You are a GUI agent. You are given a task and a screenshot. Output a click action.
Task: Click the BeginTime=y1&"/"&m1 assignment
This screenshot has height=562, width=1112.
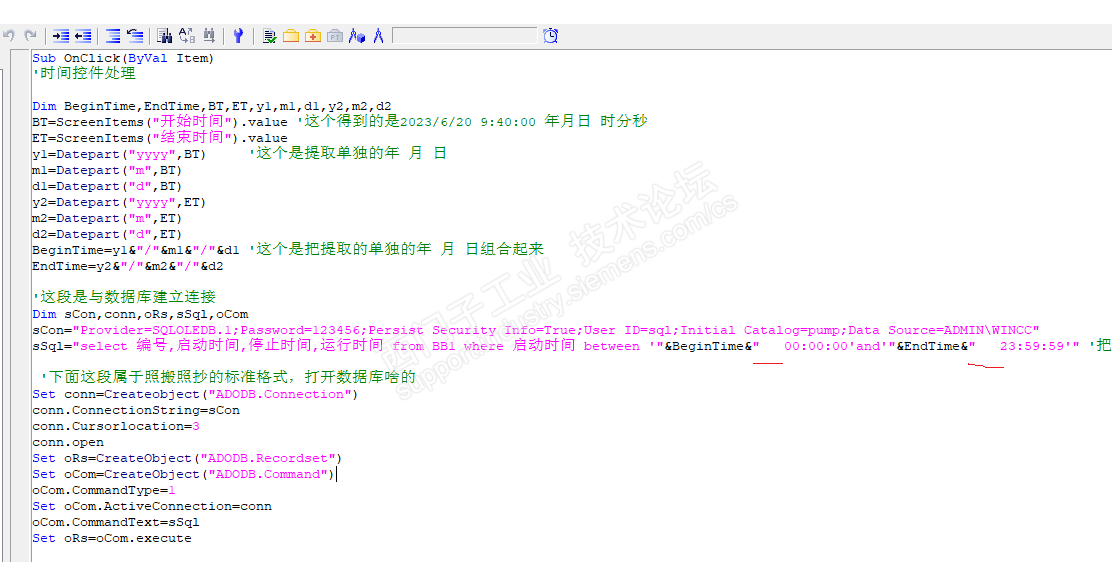pyautogui.click(x=135, y=250)
